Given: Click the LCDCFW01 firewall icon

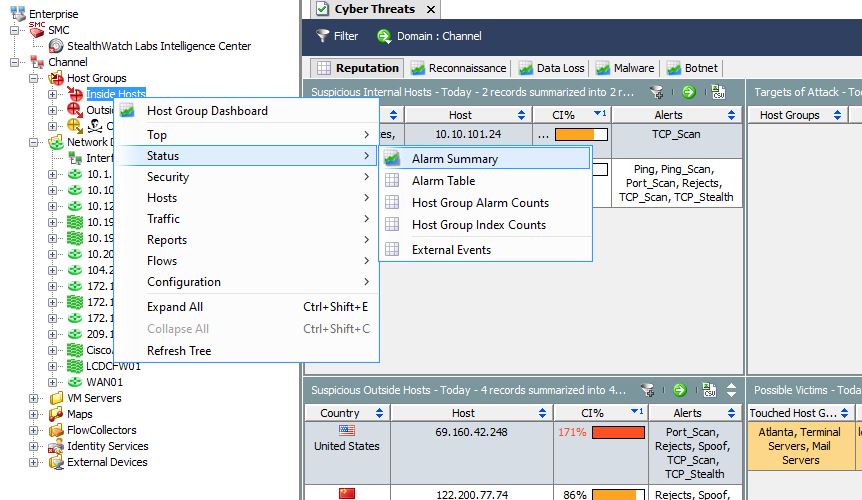Looking at the screenshot, I should 75,366.
